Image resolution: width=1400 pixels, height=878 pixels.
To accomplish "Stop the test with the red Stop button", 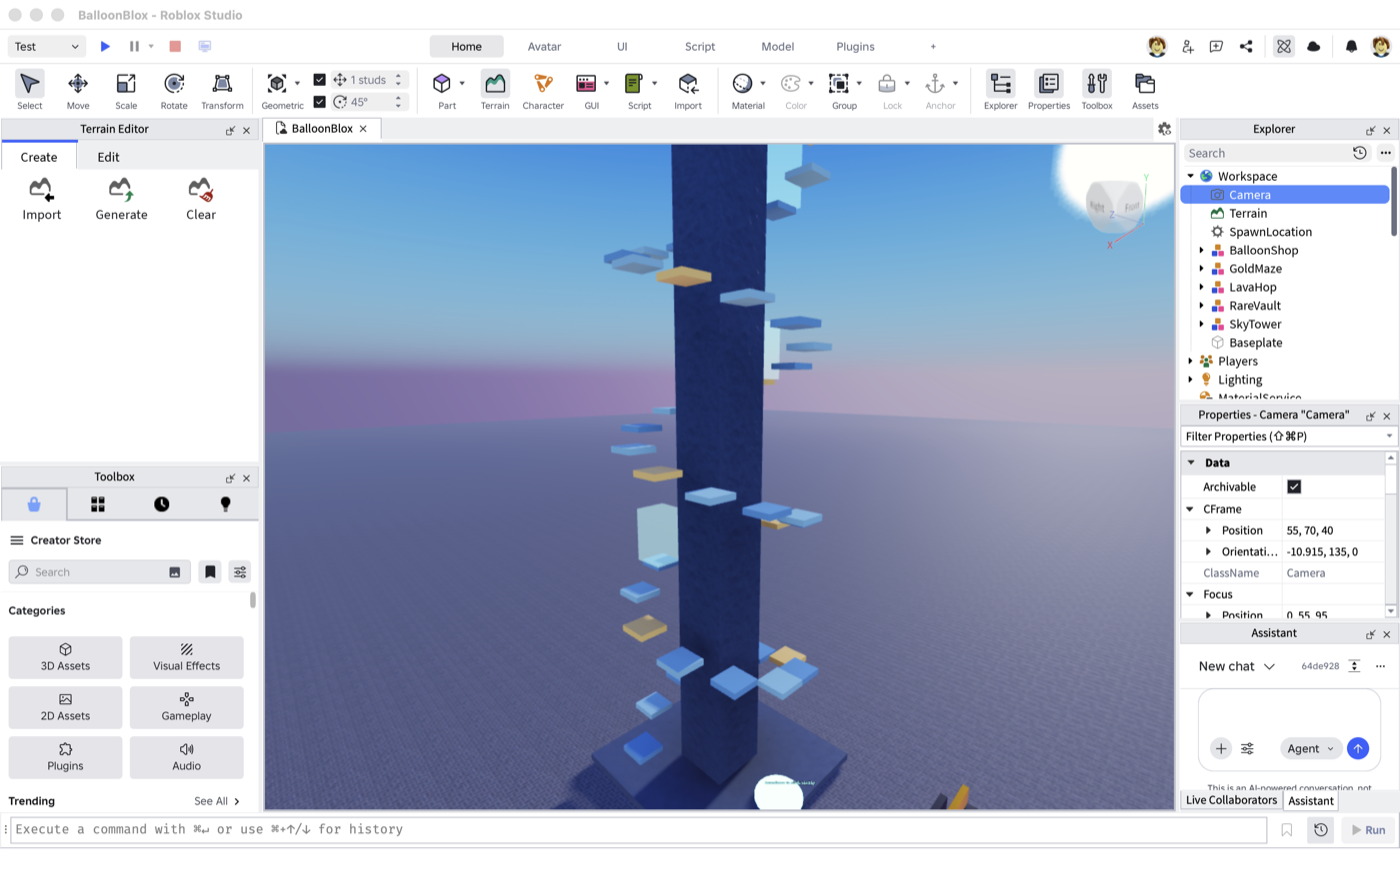I will click(x=175, y=46).
